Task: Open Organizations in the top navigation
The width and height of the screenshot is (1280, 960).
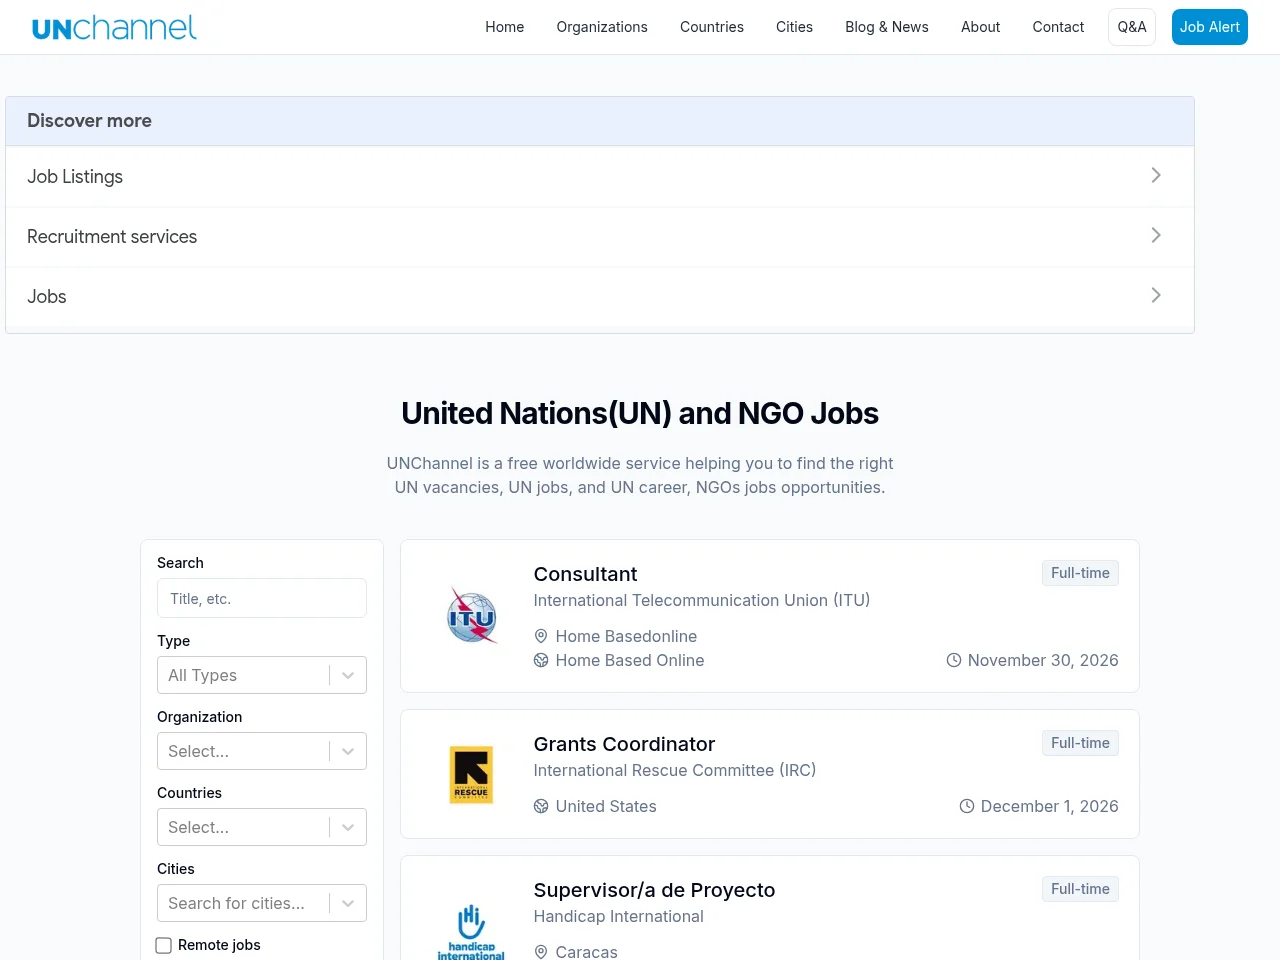Action: click(602, 27)
